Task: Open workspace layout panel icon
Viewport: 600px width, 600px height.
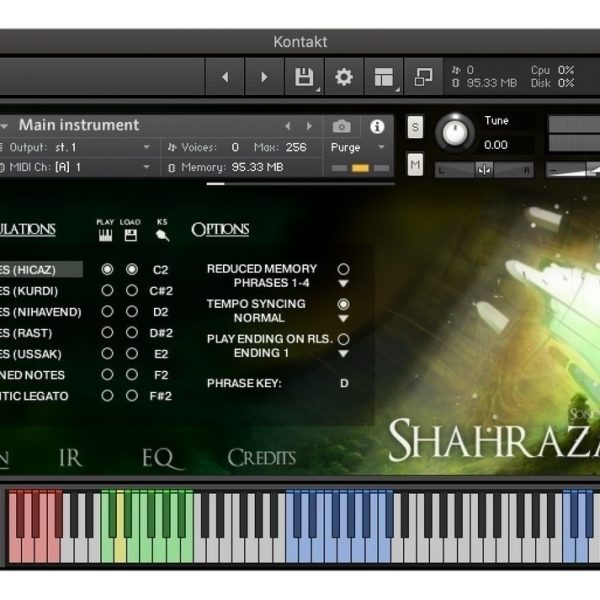Action: (x=384, y=77)
